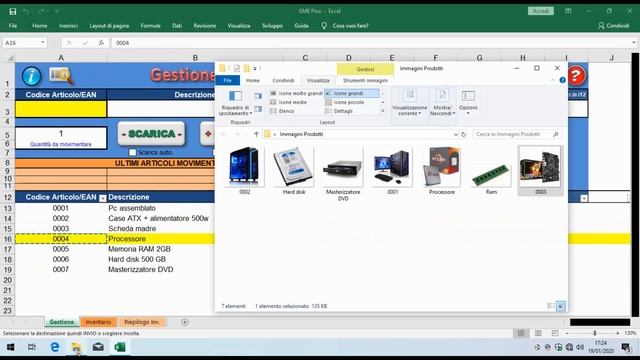Click the SCARICA button
The width and height of the screenshot is (640, 360).
tap(151, 134)
